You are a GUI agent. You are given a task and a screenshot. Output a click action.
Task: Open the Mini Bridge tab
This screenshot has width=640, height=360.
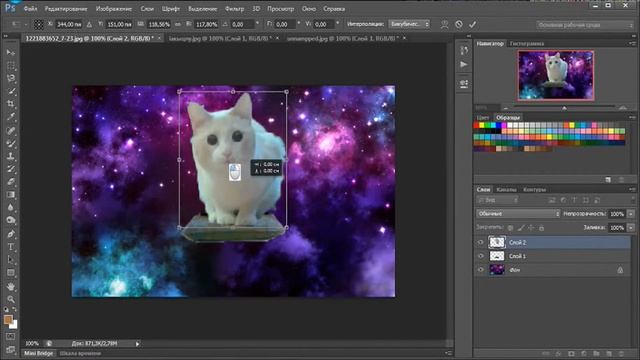click(38, 353)
